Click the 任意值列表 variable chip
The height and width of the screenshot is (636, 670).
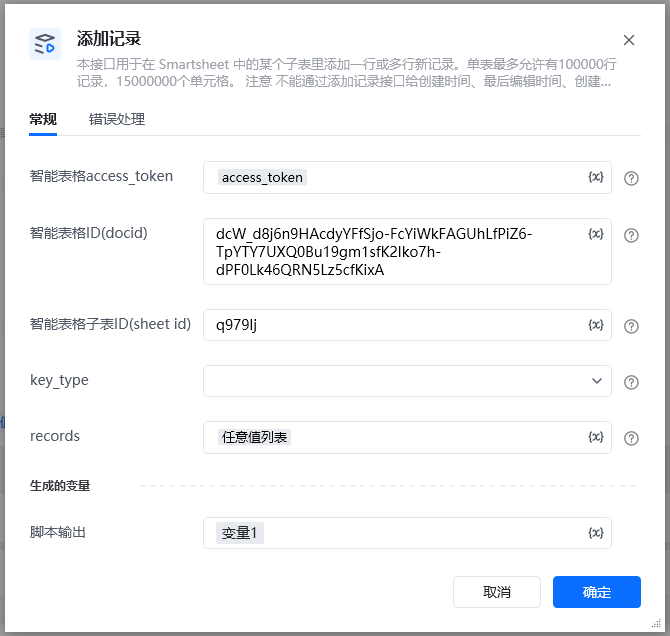[254, 437]
